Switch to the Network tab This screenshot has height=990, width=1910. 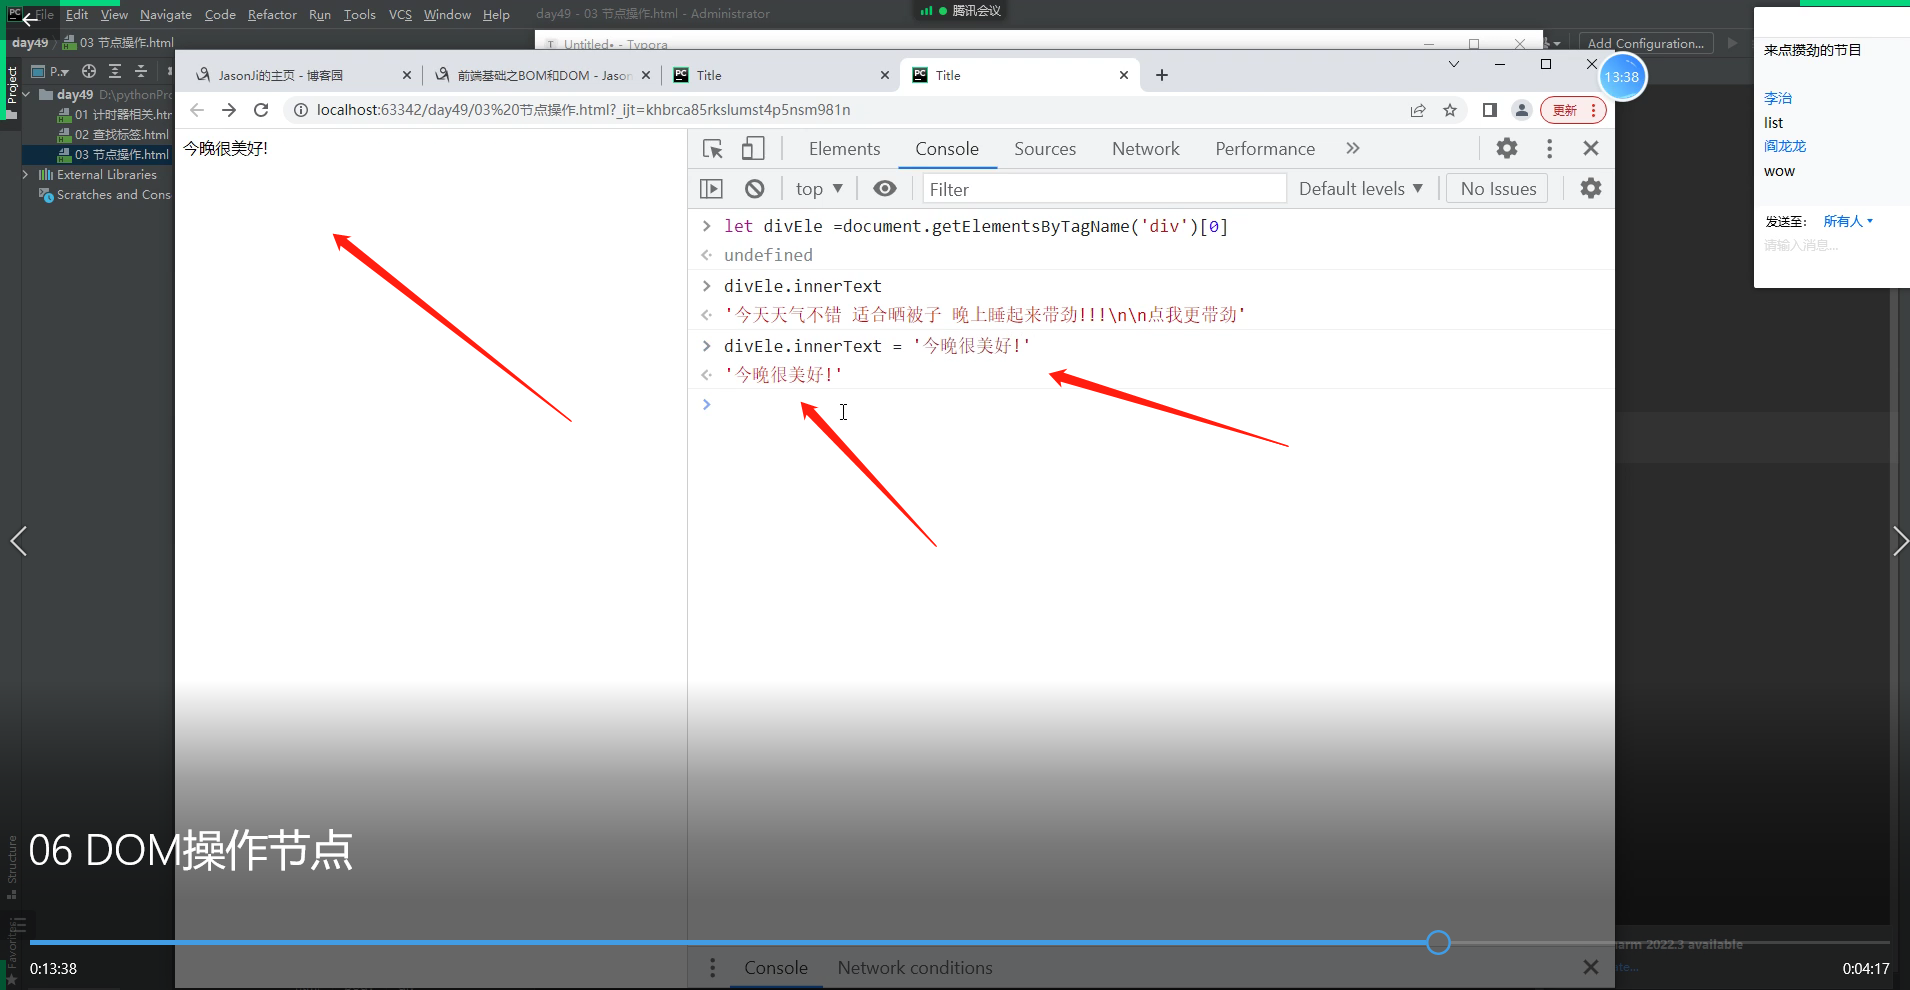[x=1146, y=149]
